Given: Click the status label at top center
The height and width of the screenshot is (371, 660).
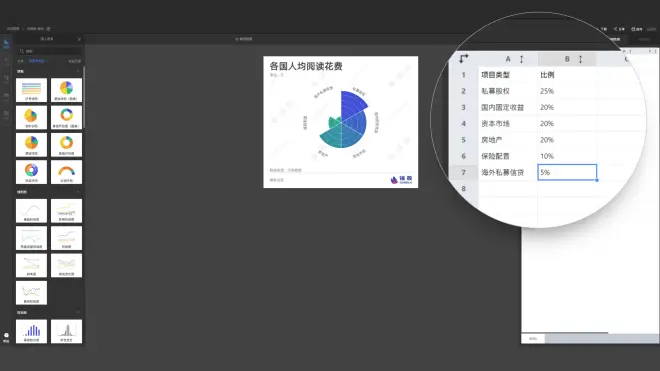Looking at the screenshot, I should pos(244,39).
